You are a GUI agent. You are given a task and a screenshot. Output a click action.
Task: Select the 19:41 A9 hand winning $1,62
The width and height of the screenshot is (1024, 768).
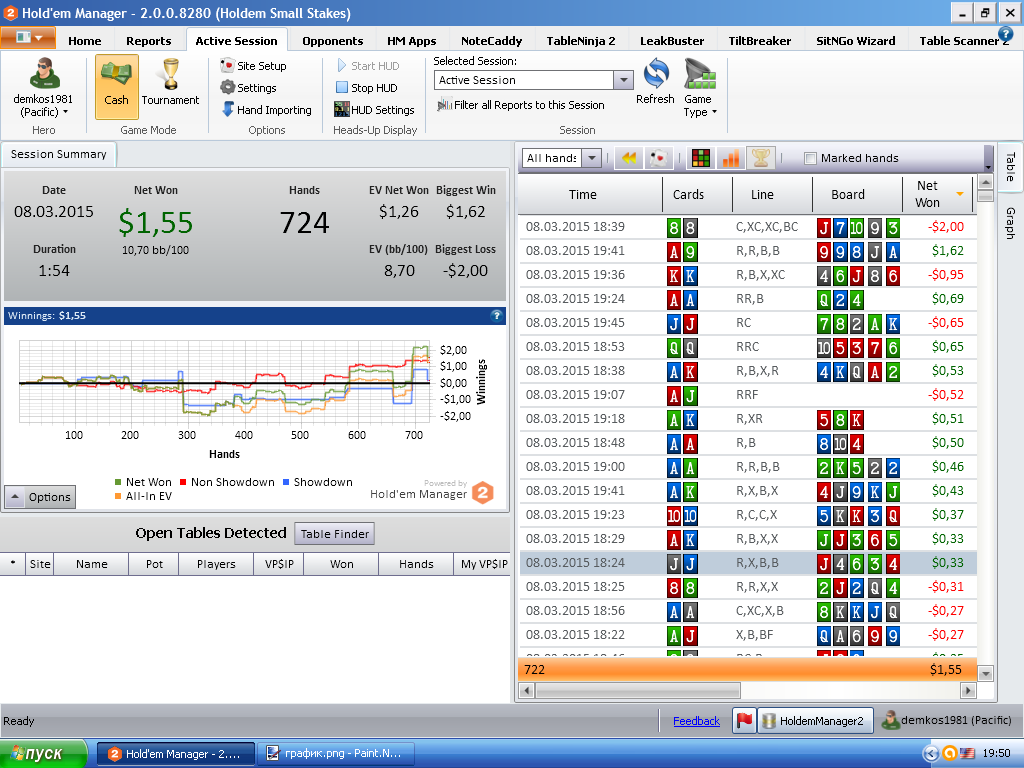[x=747, y=251]
